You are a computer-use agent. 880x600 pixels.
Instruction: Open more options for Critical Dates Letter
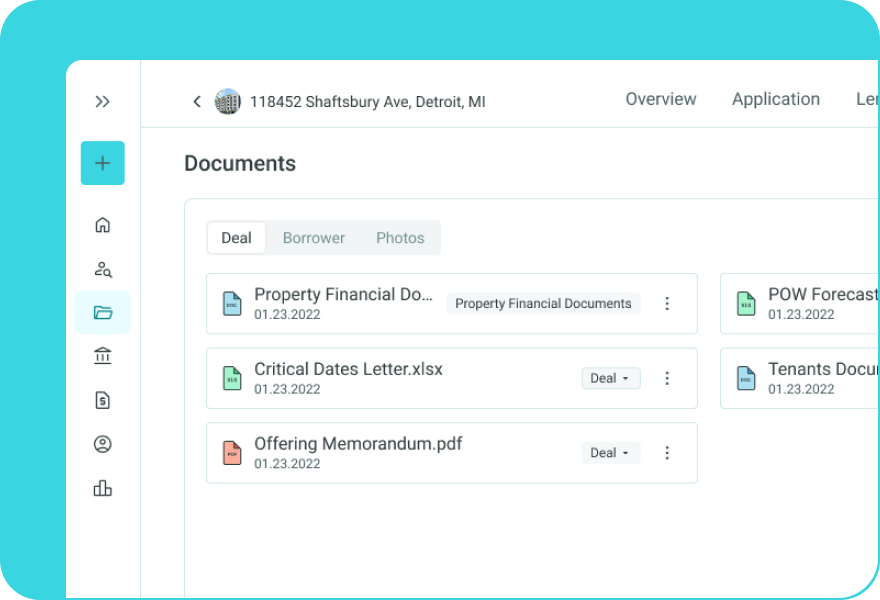tap(667, 378)
